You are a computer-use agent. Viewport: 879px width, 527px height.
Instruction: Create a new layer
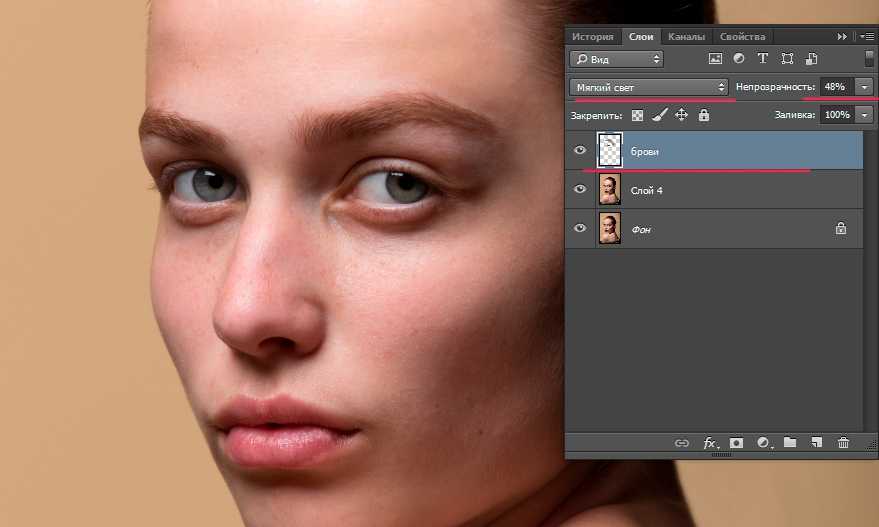point(816,442)
